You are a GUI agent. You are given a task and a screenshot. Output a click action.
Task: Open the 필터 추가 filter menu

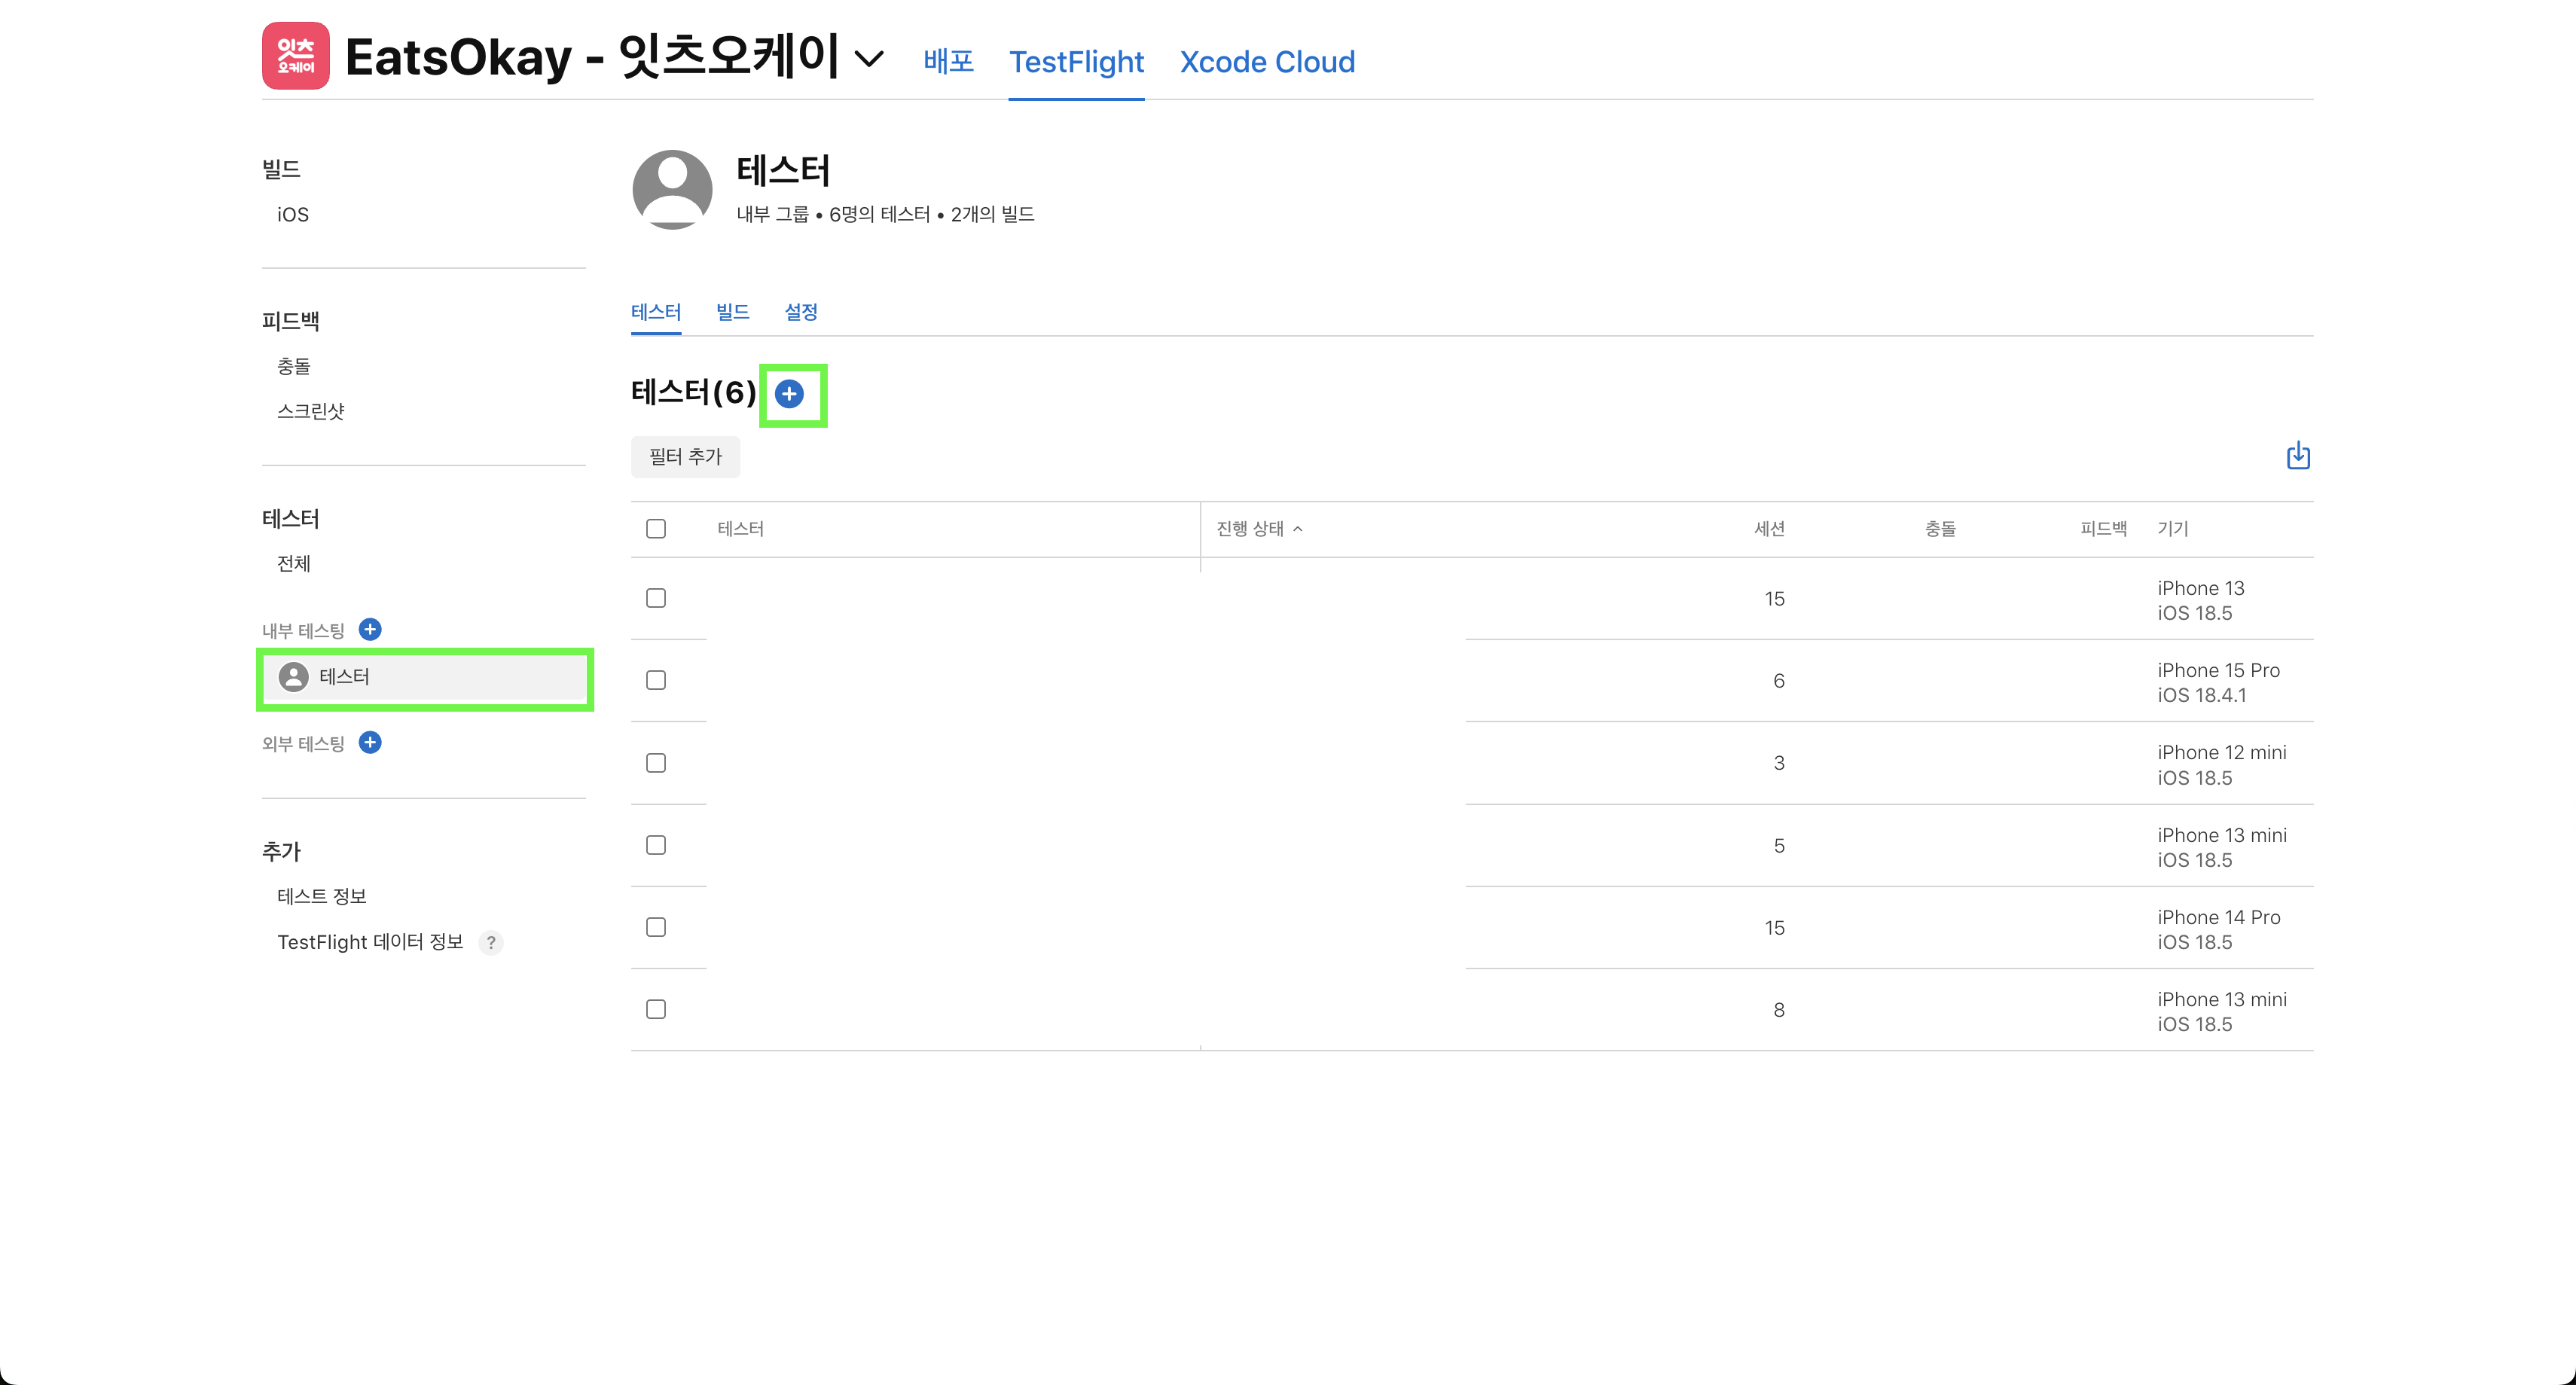pos(685,457)
